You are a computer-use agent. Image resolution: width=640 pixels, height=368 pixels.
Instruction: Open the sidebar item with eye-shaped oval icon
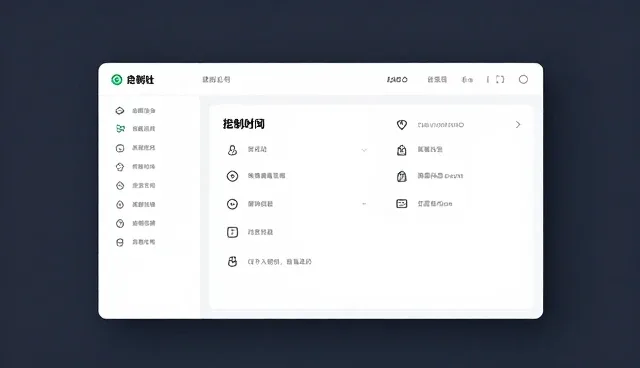[120, 111]
